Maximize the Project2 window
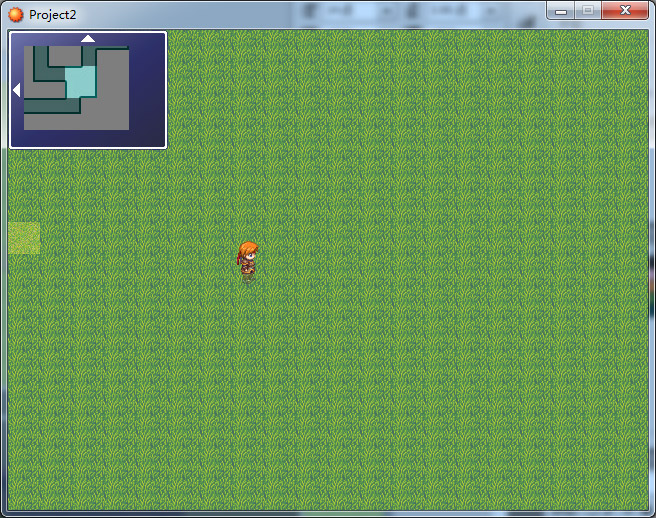Image resolution: width=656 pixels, height=518 pixels. pyautogui.click(x=588, y=10)
